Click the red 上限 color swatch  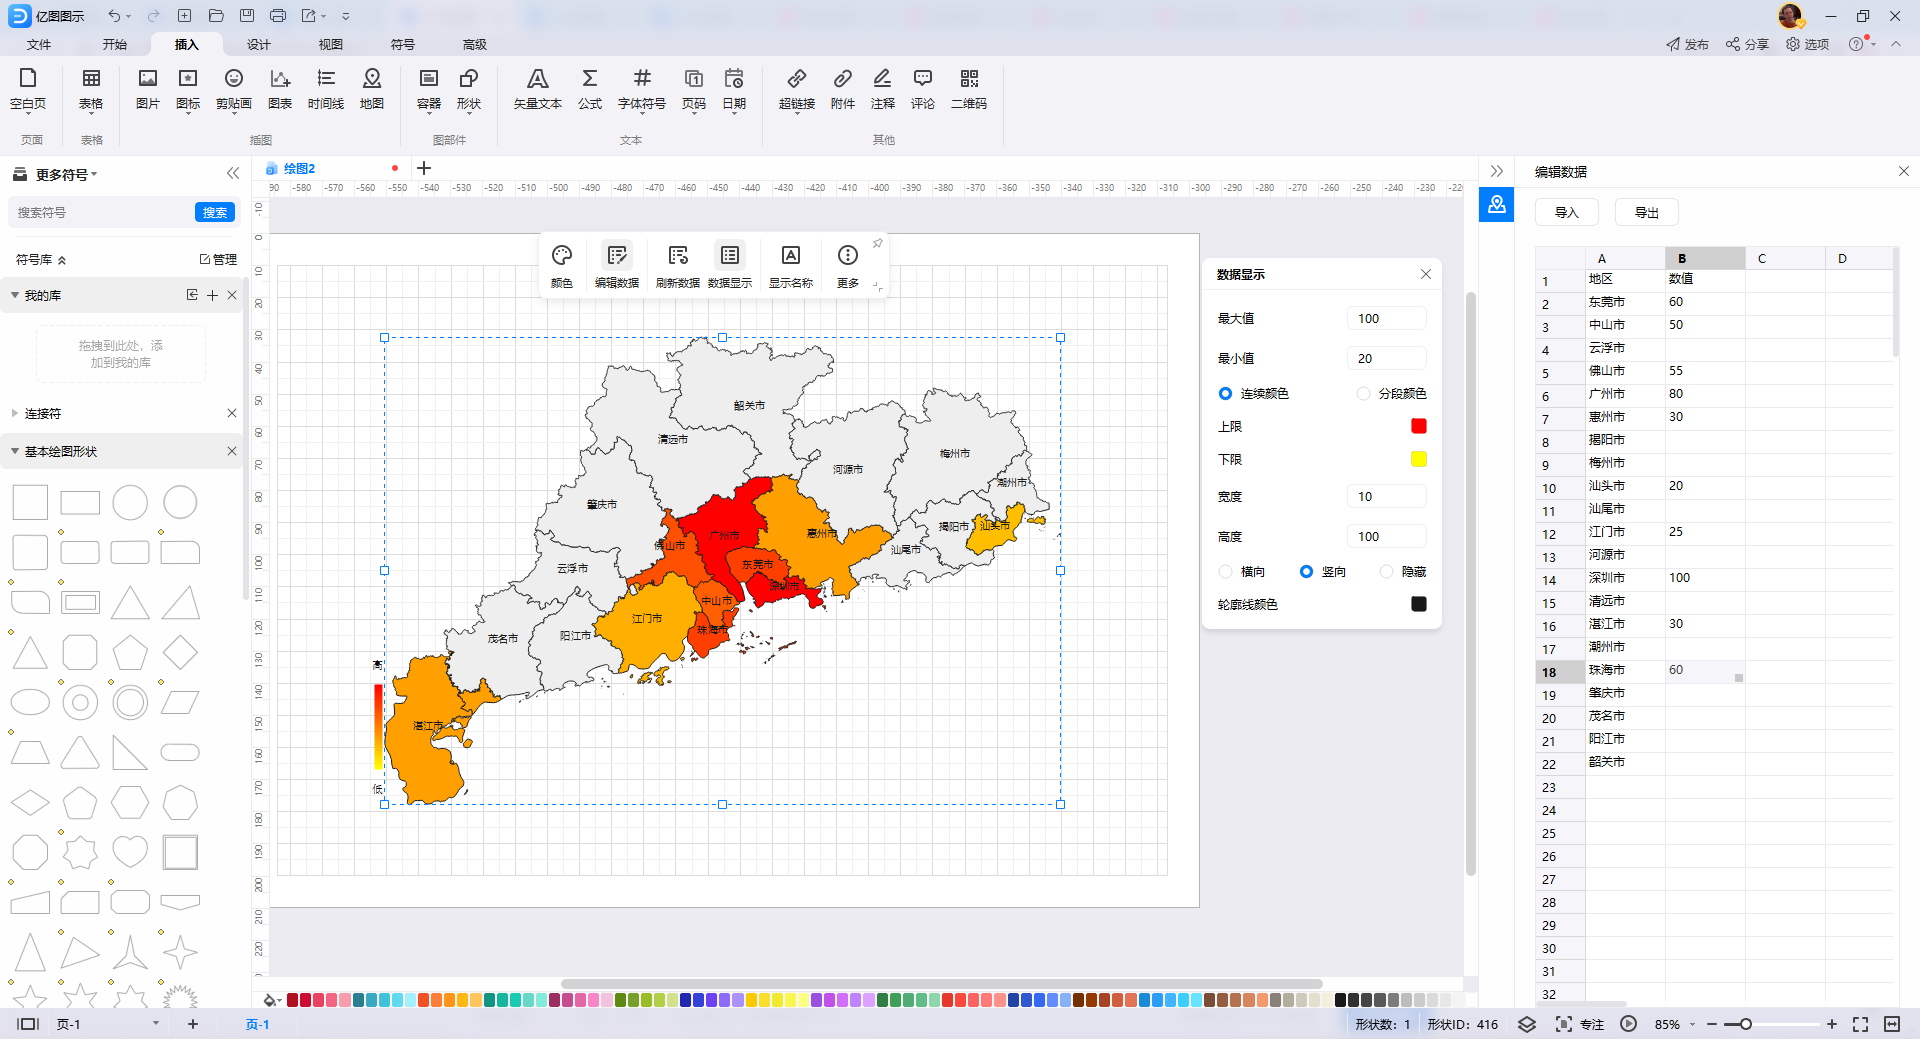[1418, 427]
